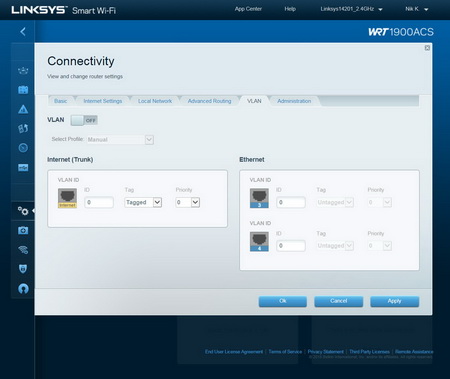Open the Wireless settings Wi-Fi icon

[23, 250]
